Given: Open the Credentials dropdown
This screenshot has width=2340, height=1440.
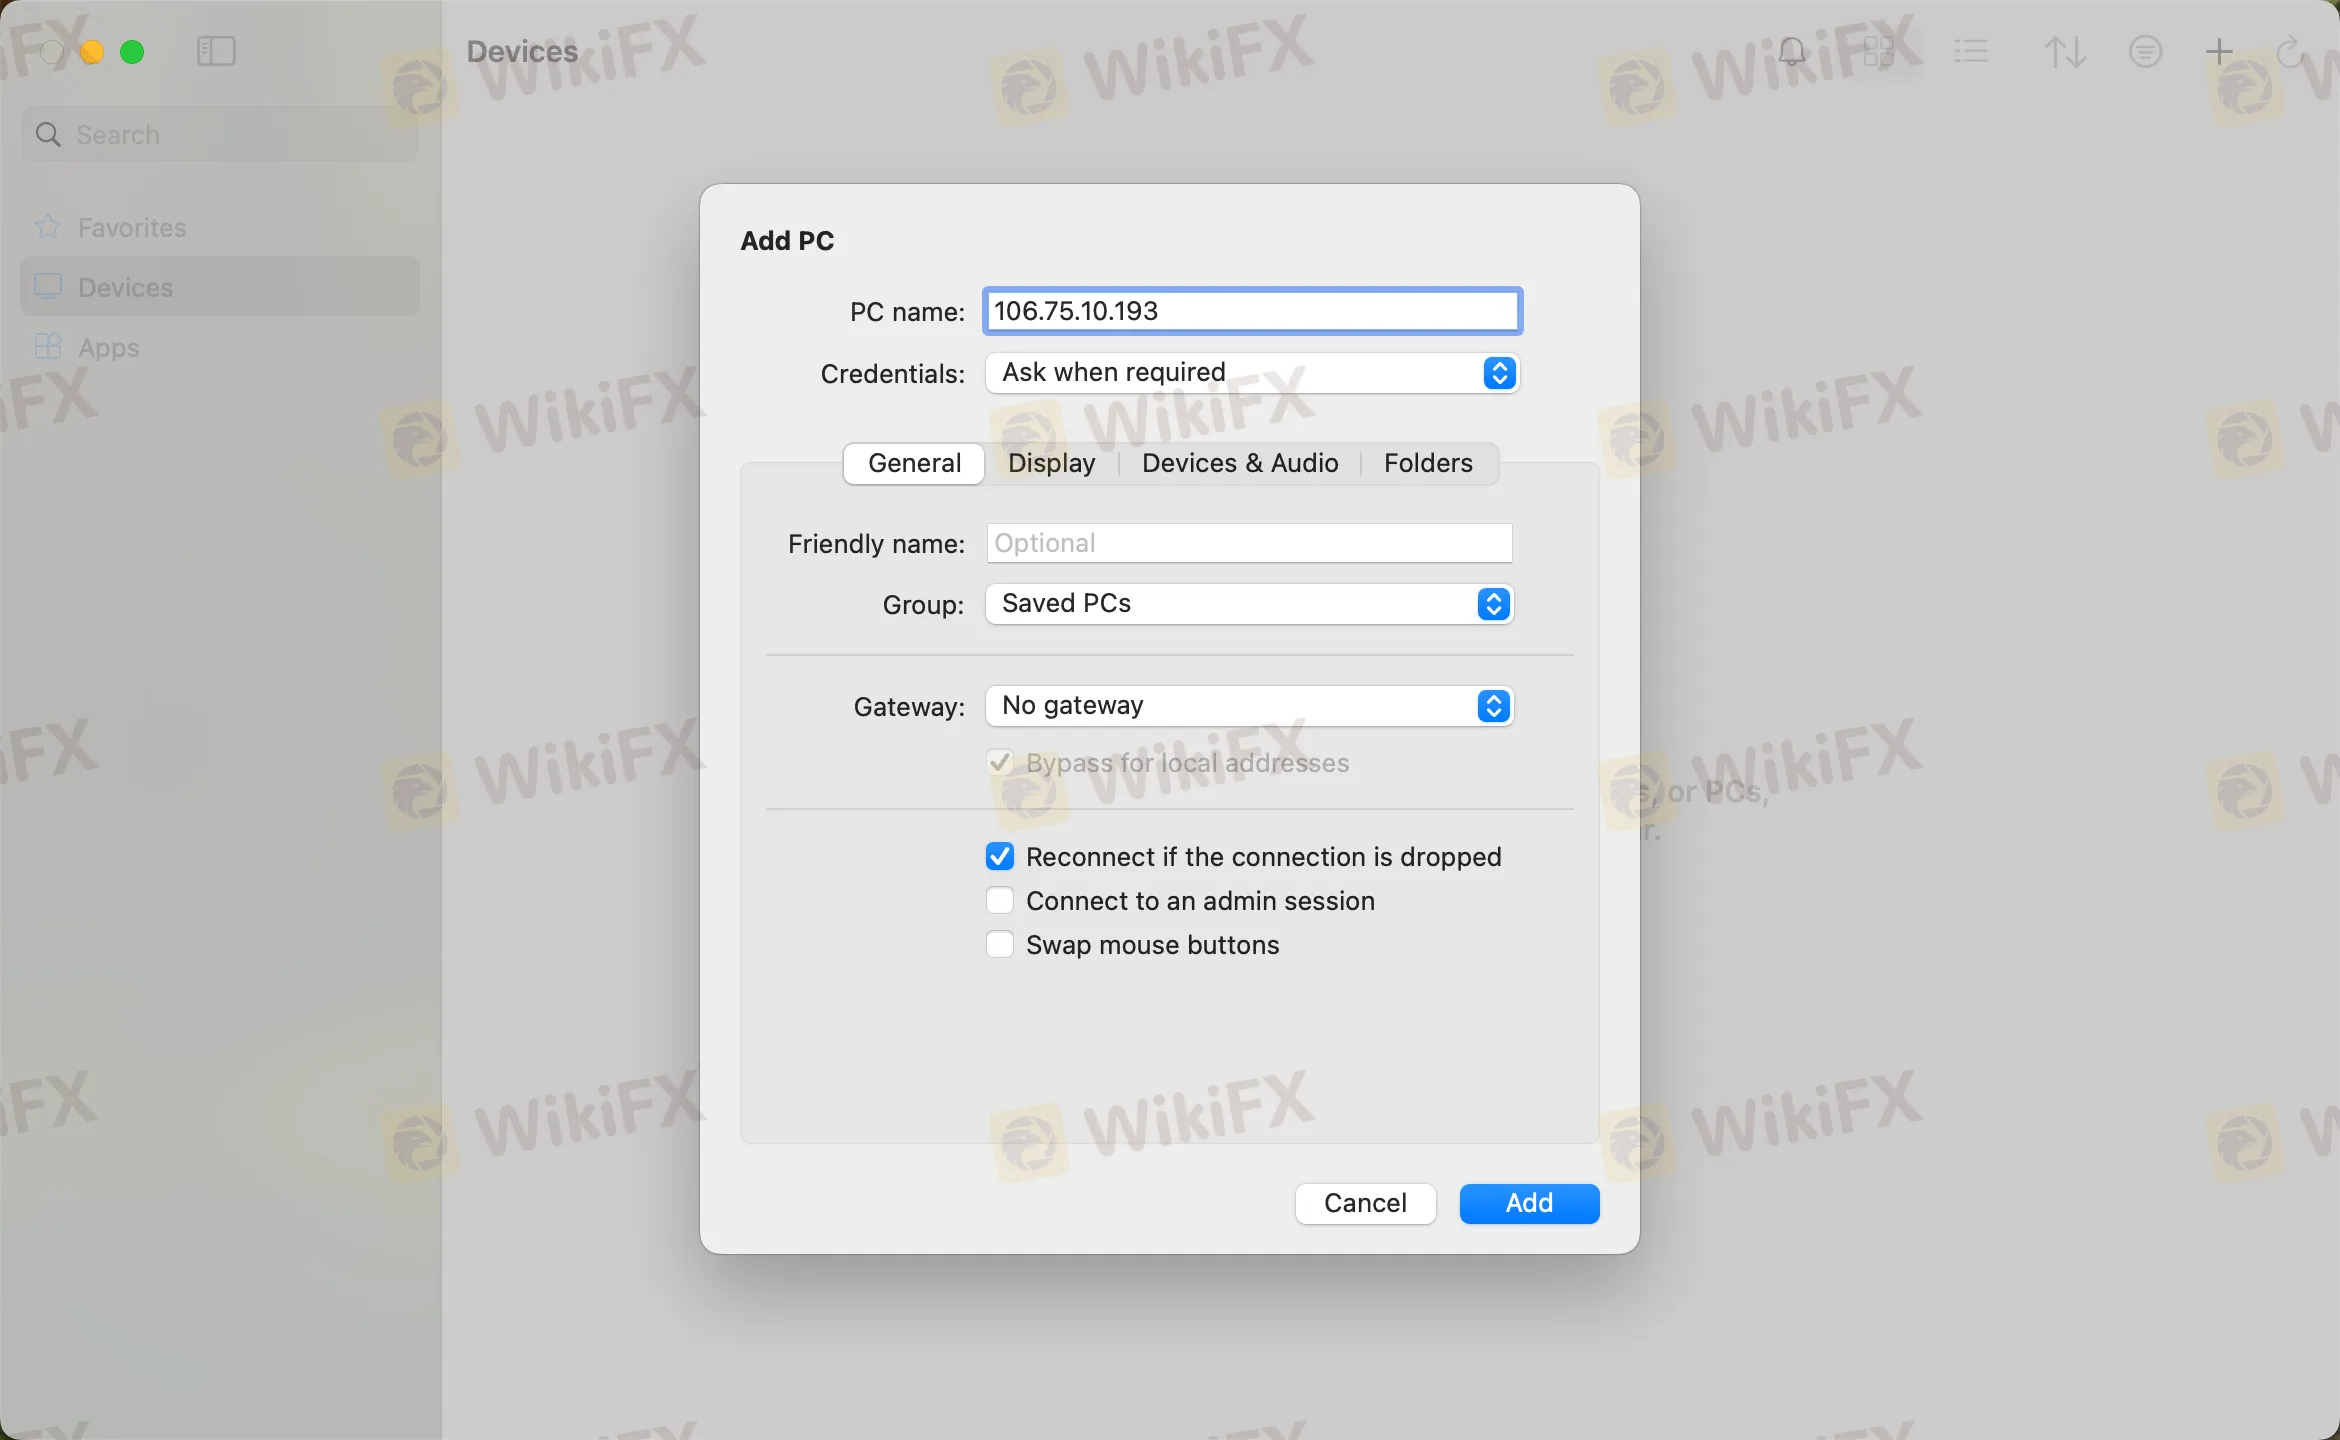Looking at the screenshot, I should click(x=1252, y=373).
